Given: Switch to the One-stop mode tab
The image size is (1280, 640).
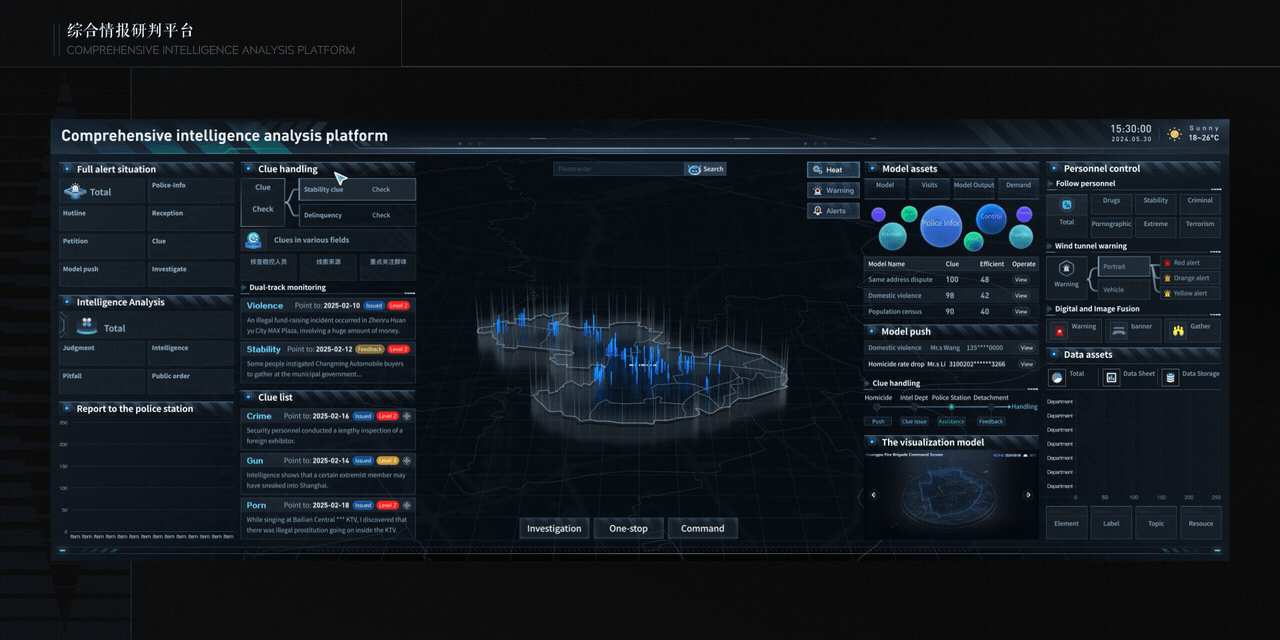Looking at the screenshot, I should [x=628, y=528].
